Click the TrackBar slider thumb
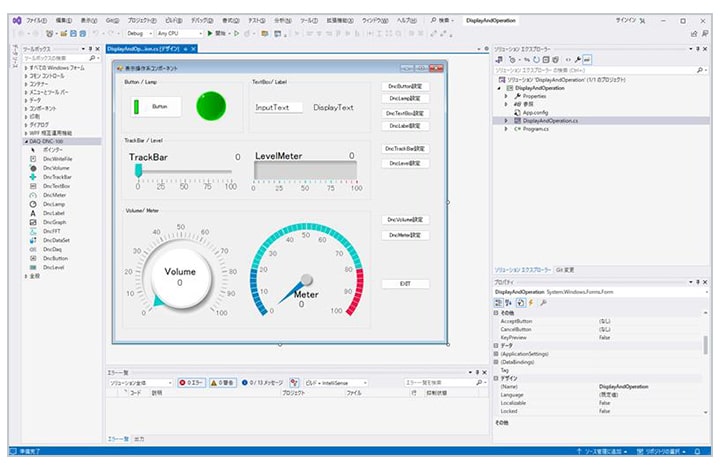Viewport: 720px width, 468px height. [x=138, y=171]
